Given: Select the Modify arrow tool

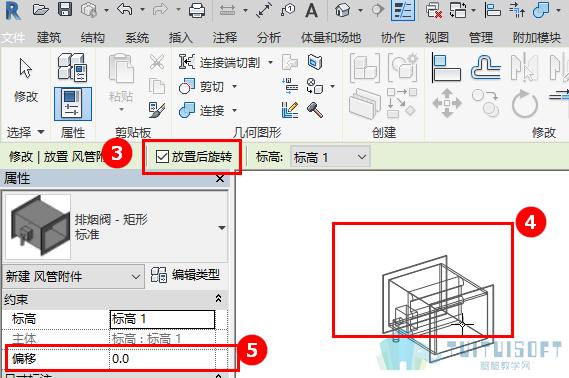Looking at the screenshot, I should (26, 79).
